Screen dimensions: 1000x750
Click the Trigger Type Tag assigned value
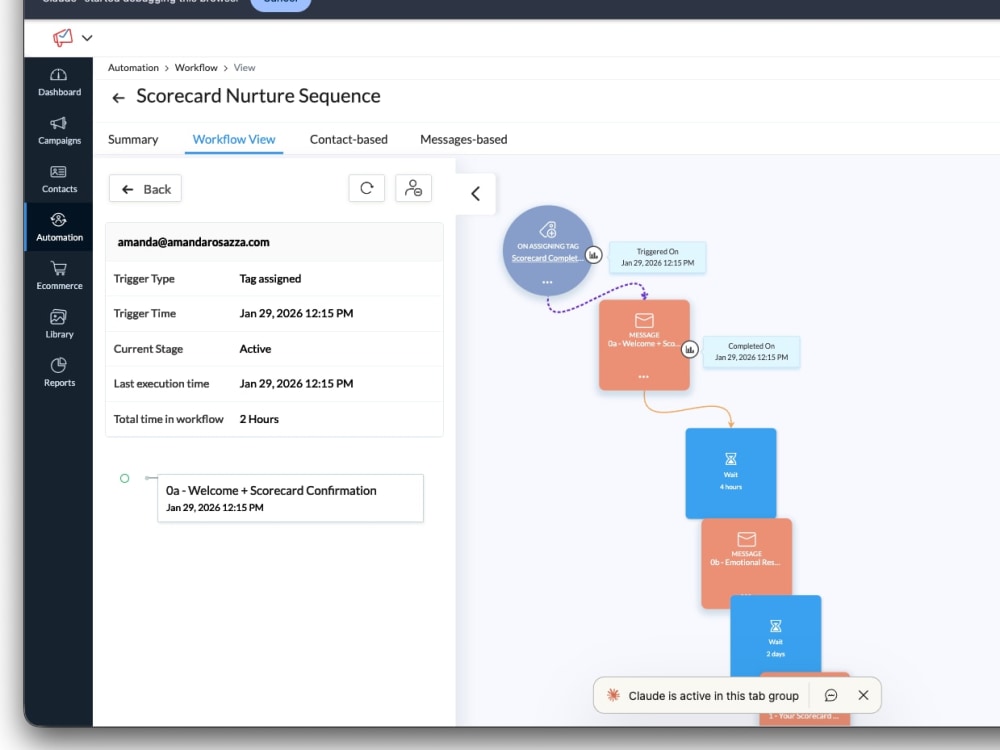[x=270, y=279]
